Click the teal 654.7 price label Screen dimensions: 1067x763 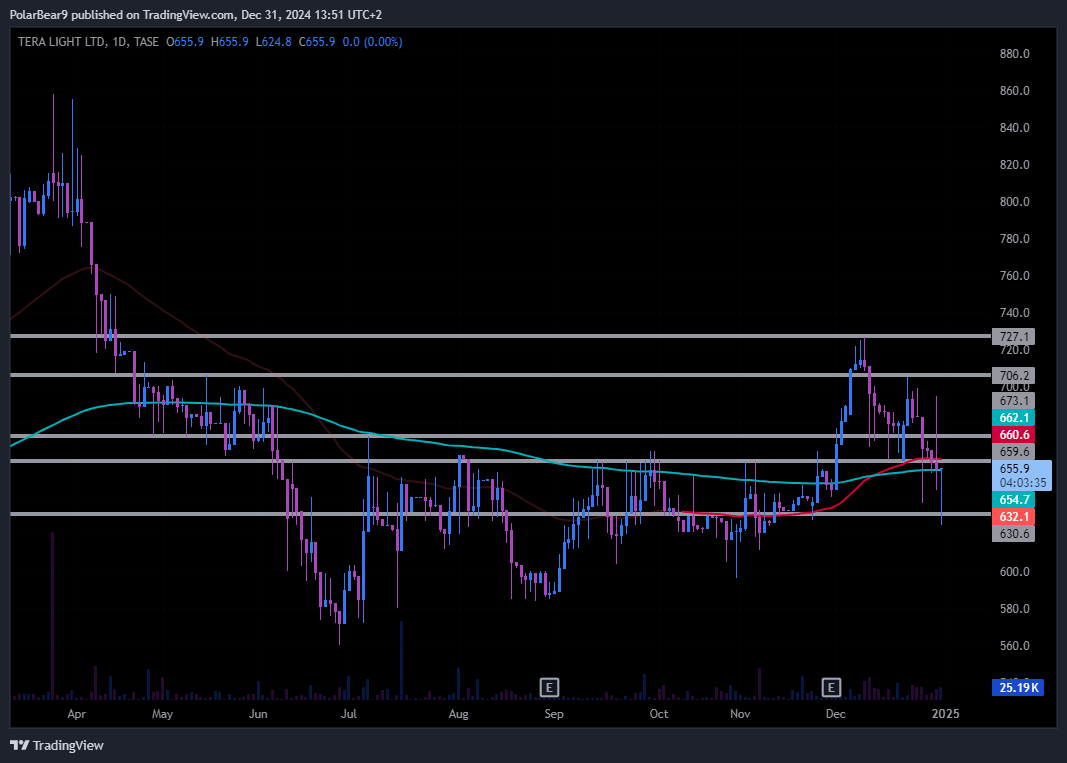click(x=1013, y=500)
